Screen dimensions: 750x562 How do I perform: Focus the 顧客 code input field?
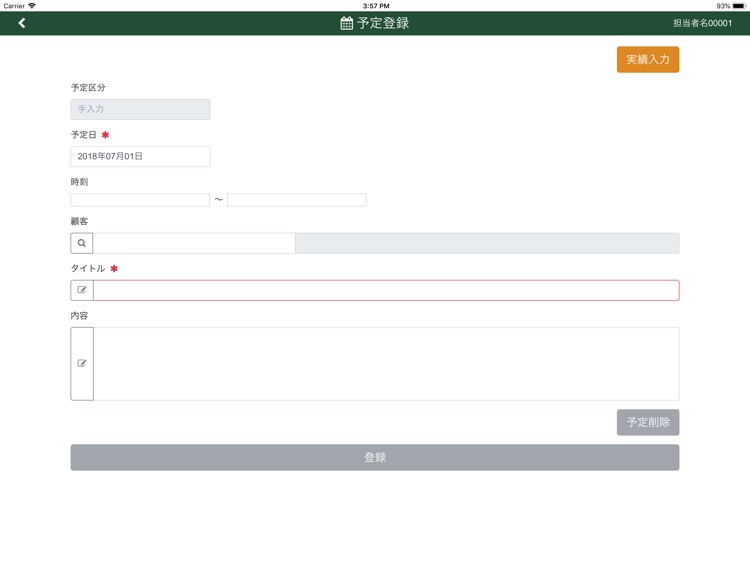click(194, 243)
